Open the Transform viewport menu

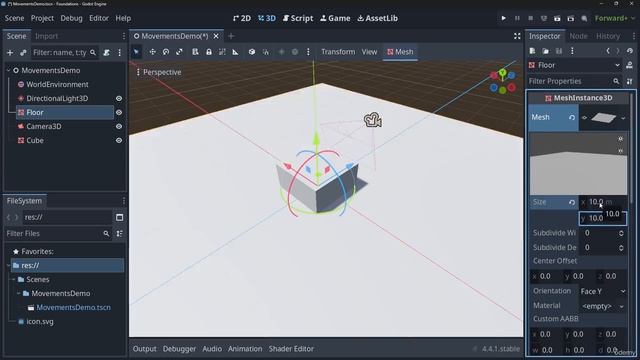[338, 52]
